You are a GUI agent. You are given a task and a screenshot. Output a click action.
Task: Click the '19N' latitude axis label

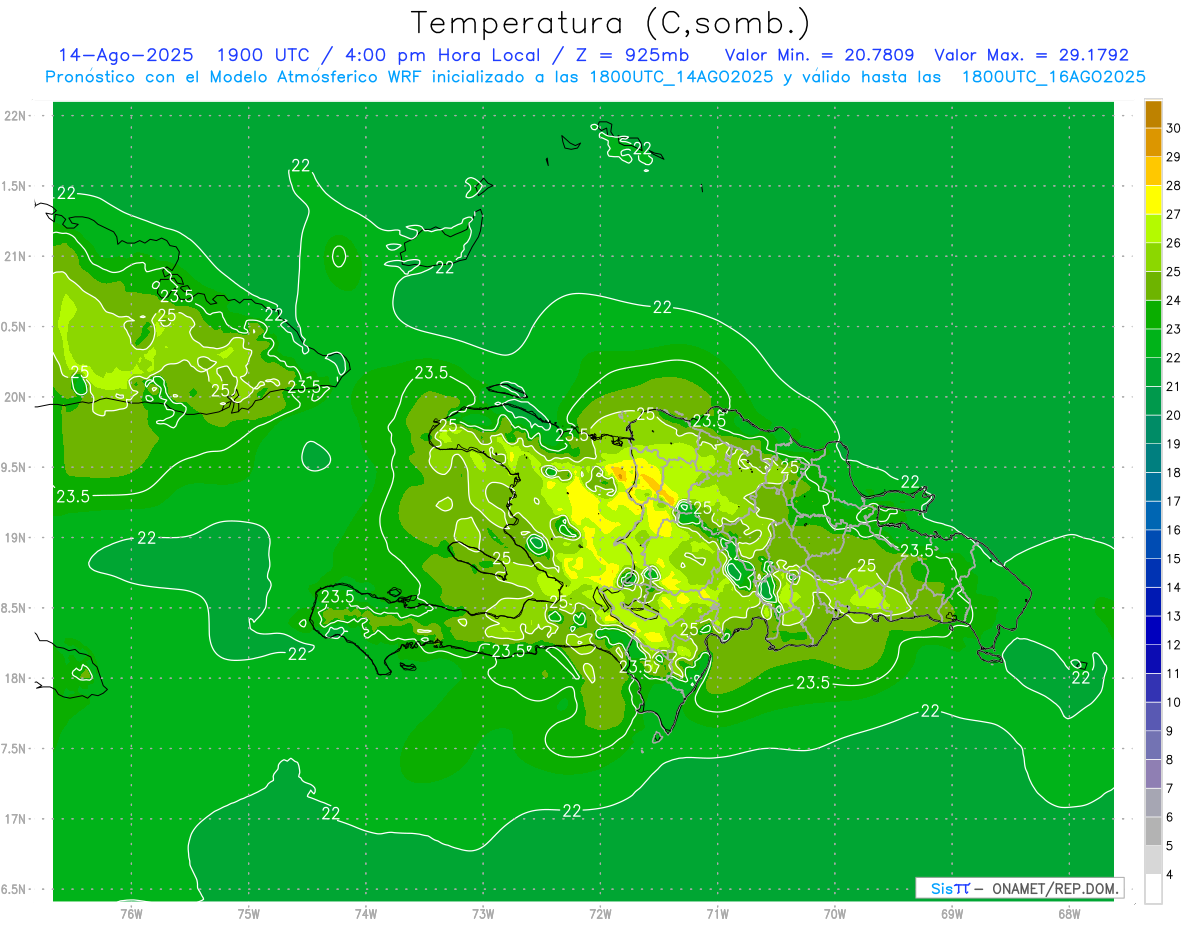[x=16, y=538]
